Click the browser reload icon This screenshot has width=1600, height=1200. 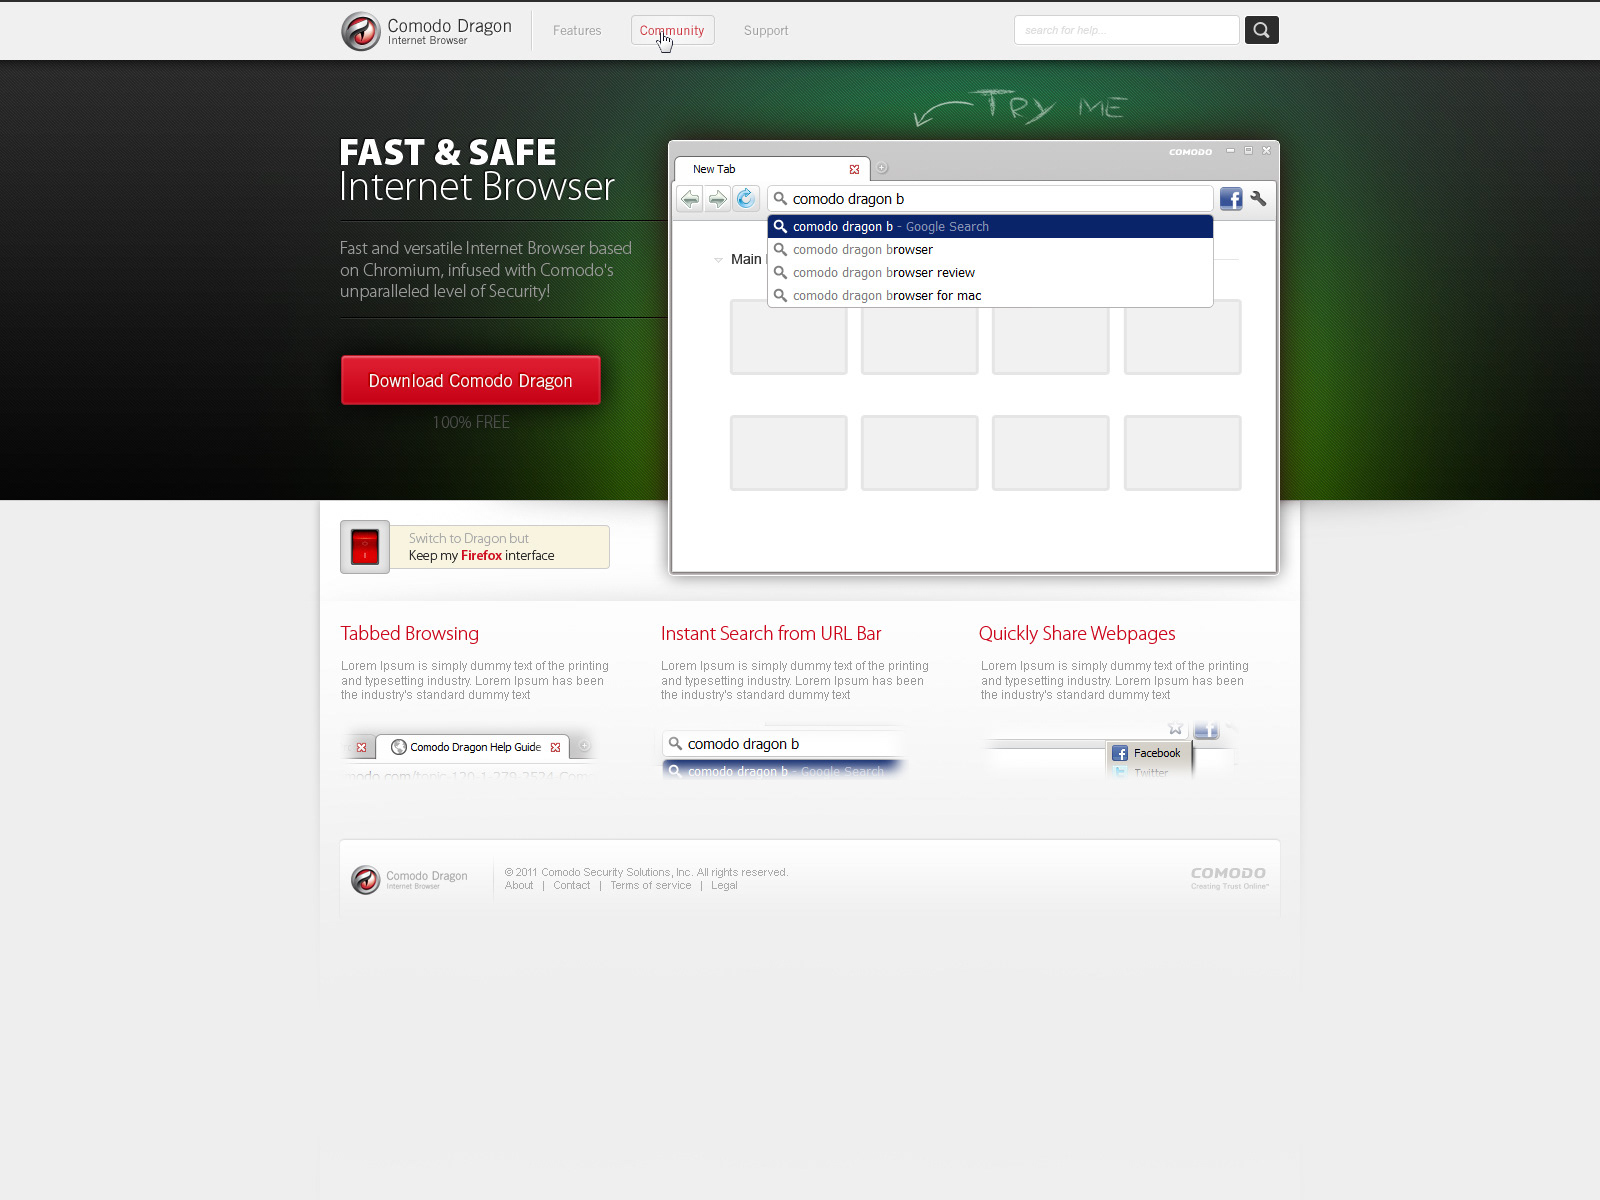coord(746,199)
